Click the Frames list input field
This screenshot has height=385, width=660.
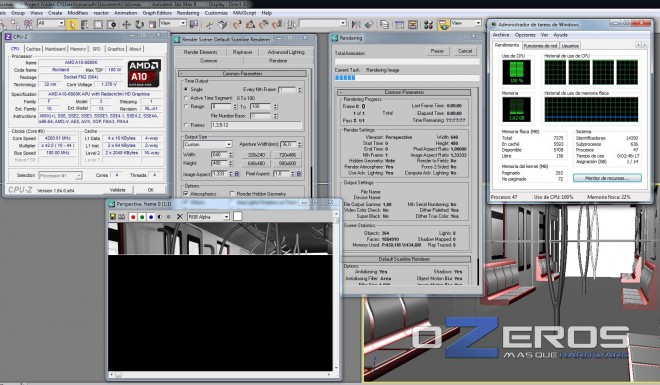[x=256, y=125]
